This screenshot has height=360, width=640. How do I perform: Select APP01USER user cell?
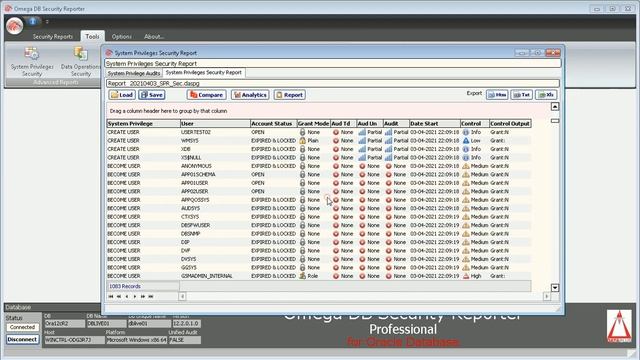(215, 183)
